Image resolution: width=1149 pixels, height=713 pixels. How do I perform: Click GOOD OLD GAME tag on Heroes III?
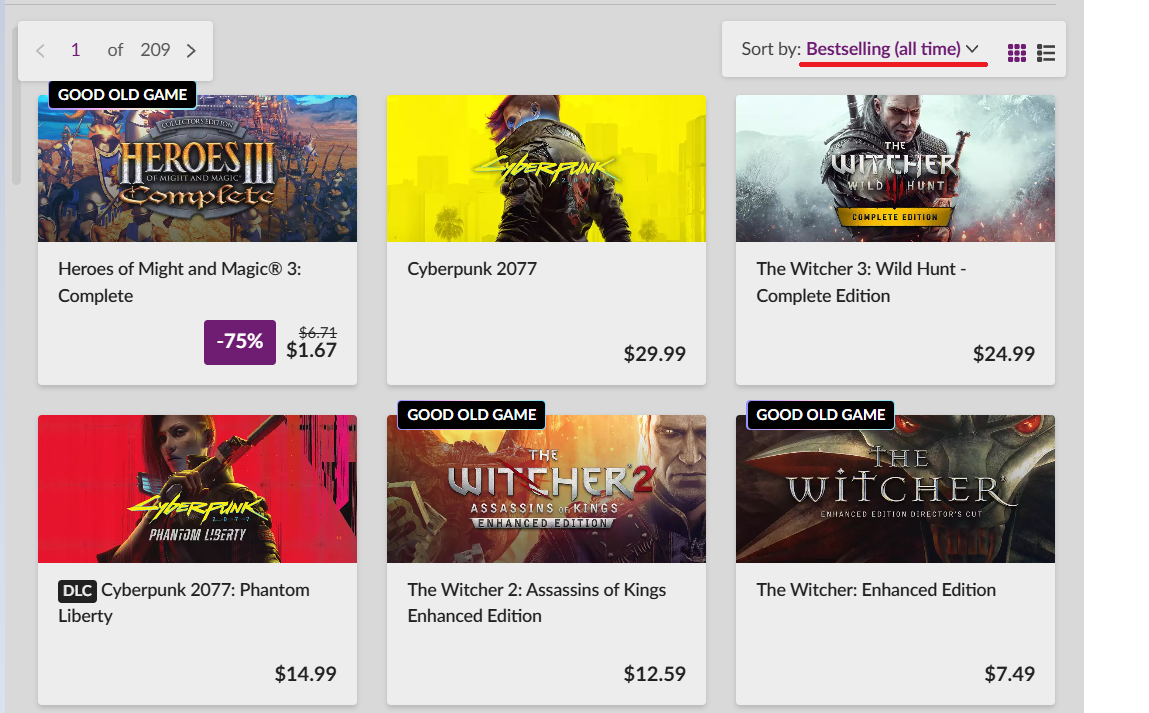point(122,95)
